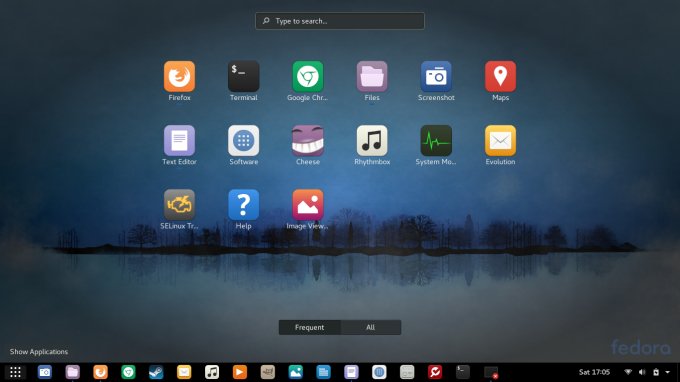Open Rhythmbox from the grid
This screenshot has width=680, height=382.
pyautogui.click(x=372, y=141)
